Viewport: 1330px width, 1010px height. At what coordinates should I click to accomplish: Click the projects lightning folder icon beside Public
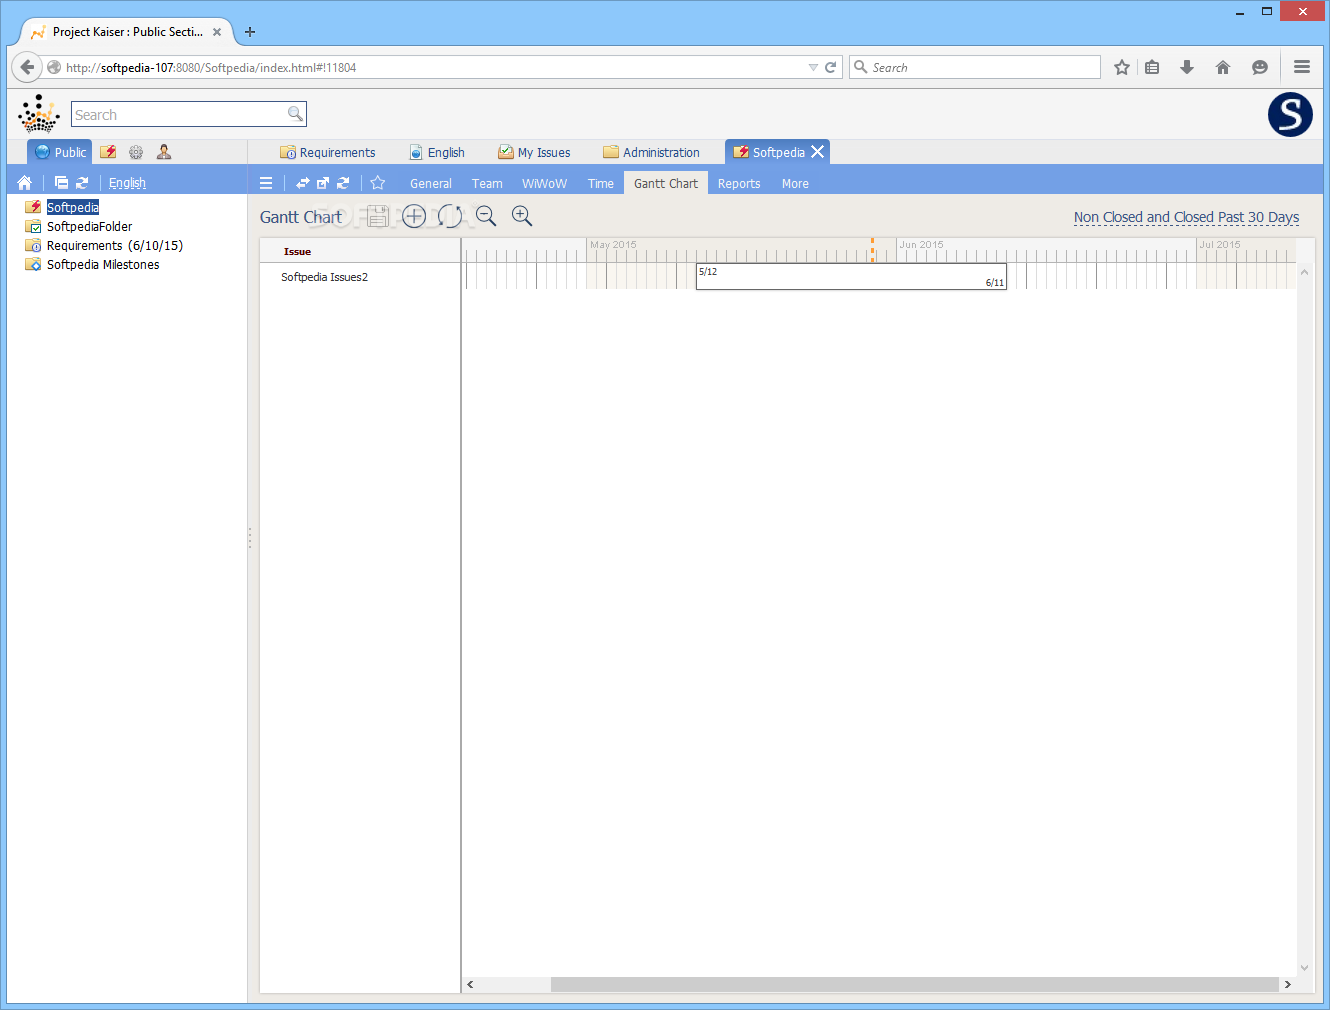click(x=108, y=152)
